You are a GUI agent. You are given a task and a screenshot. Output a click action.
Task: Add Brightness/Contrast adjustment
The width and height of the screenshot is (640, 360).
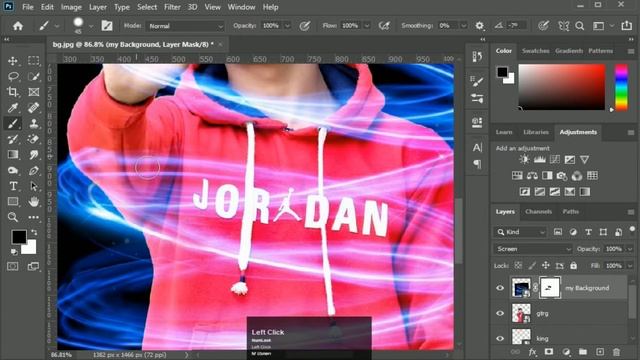(x=524, y=160)
